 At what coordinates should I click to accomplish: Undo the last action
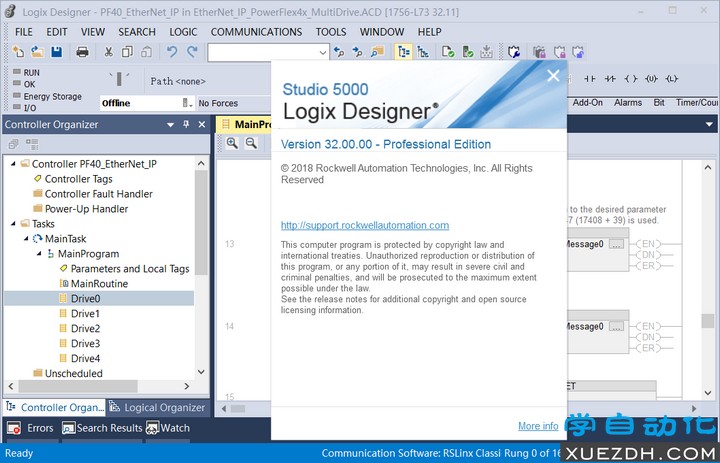pos(172,52)
